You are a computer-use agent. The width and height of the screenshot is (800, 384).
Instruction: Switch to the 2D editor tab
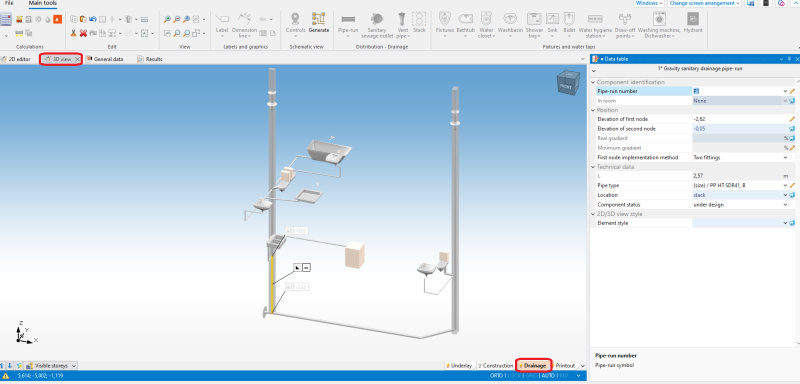point(16,59)
